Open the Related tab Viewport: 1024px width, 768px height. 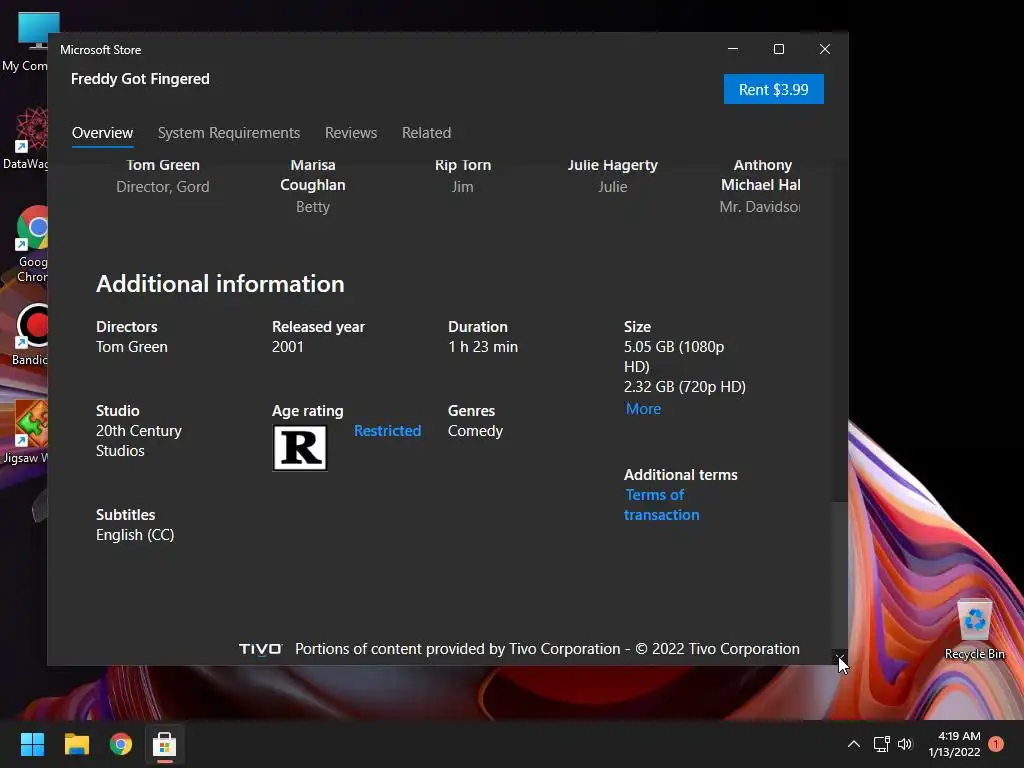(426, 133)
